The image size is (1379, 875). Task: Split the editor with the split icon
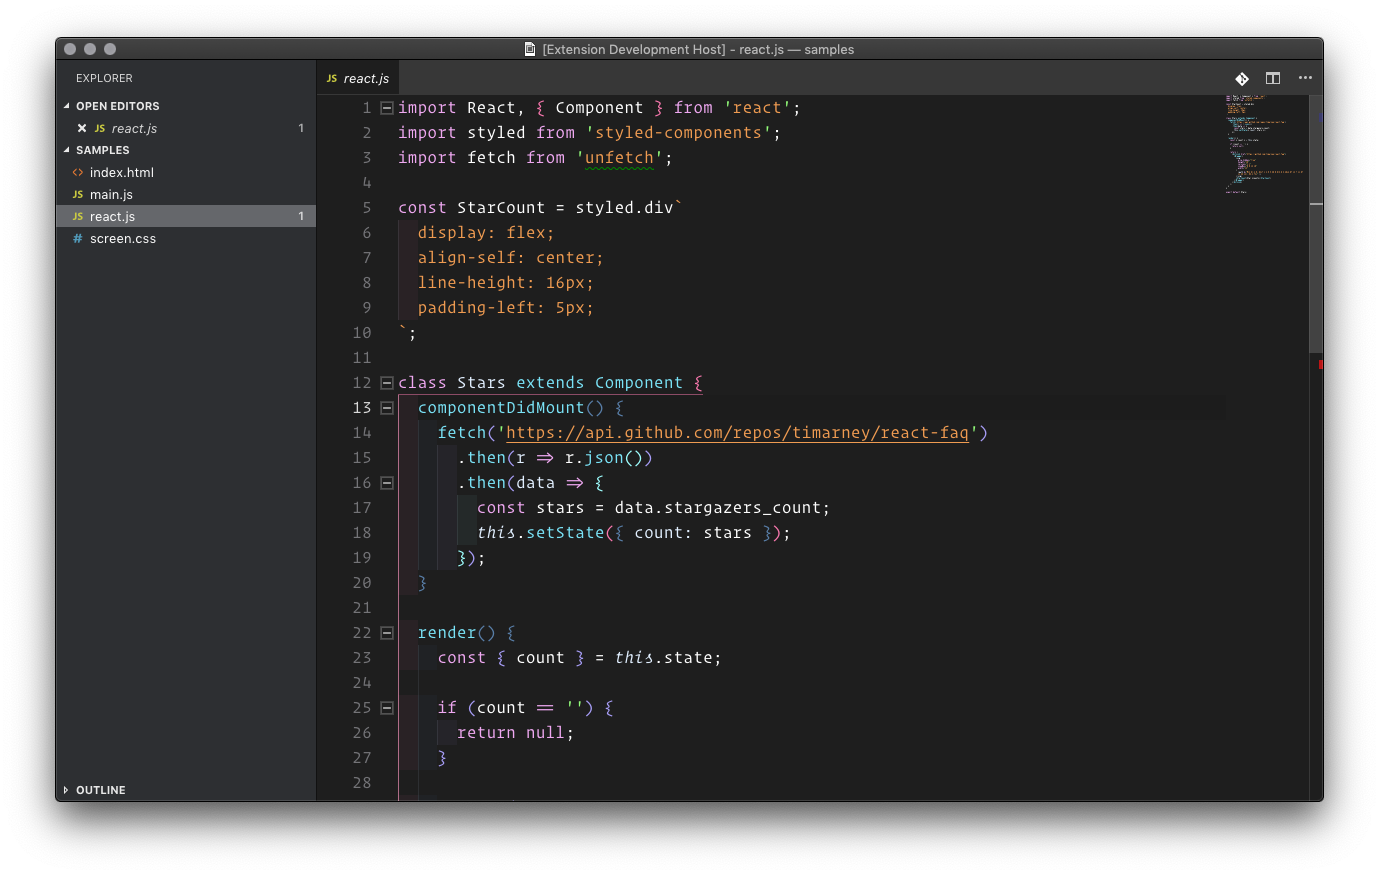pyautogui.click(x=1273, y=78)
